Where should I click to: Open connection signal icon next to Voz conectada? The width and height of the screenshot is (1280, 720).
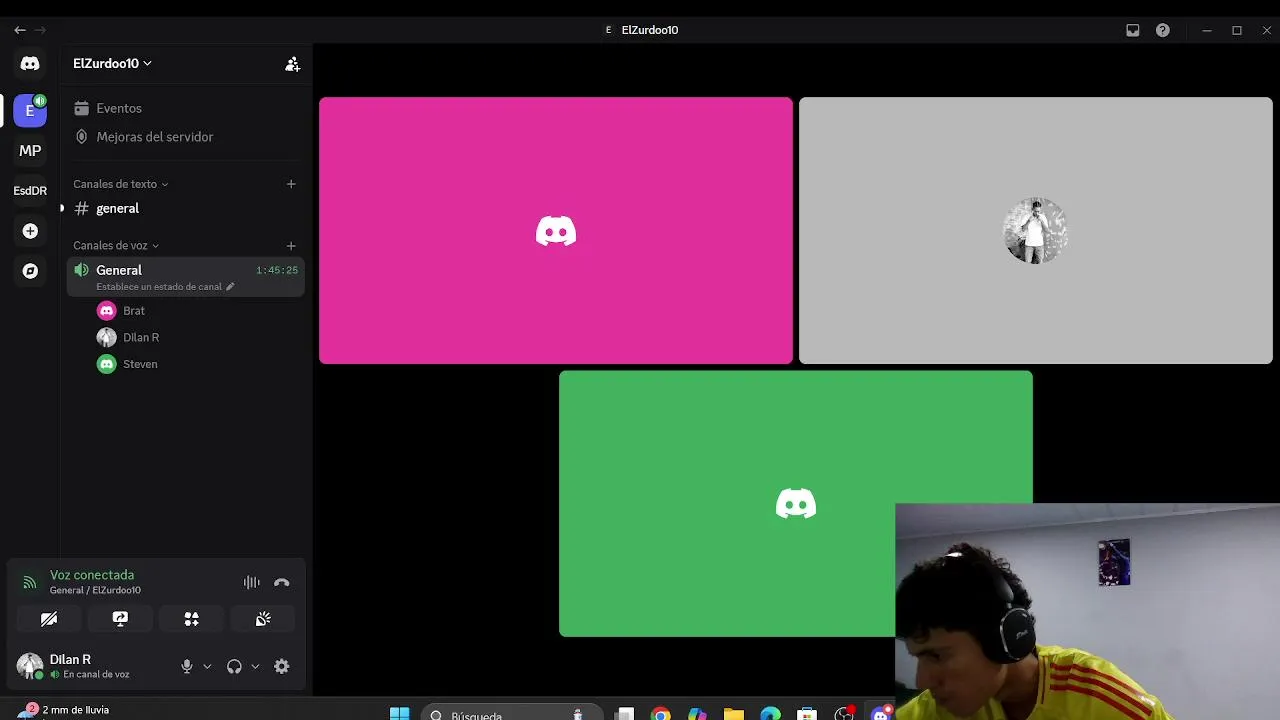tap(30, 582)
